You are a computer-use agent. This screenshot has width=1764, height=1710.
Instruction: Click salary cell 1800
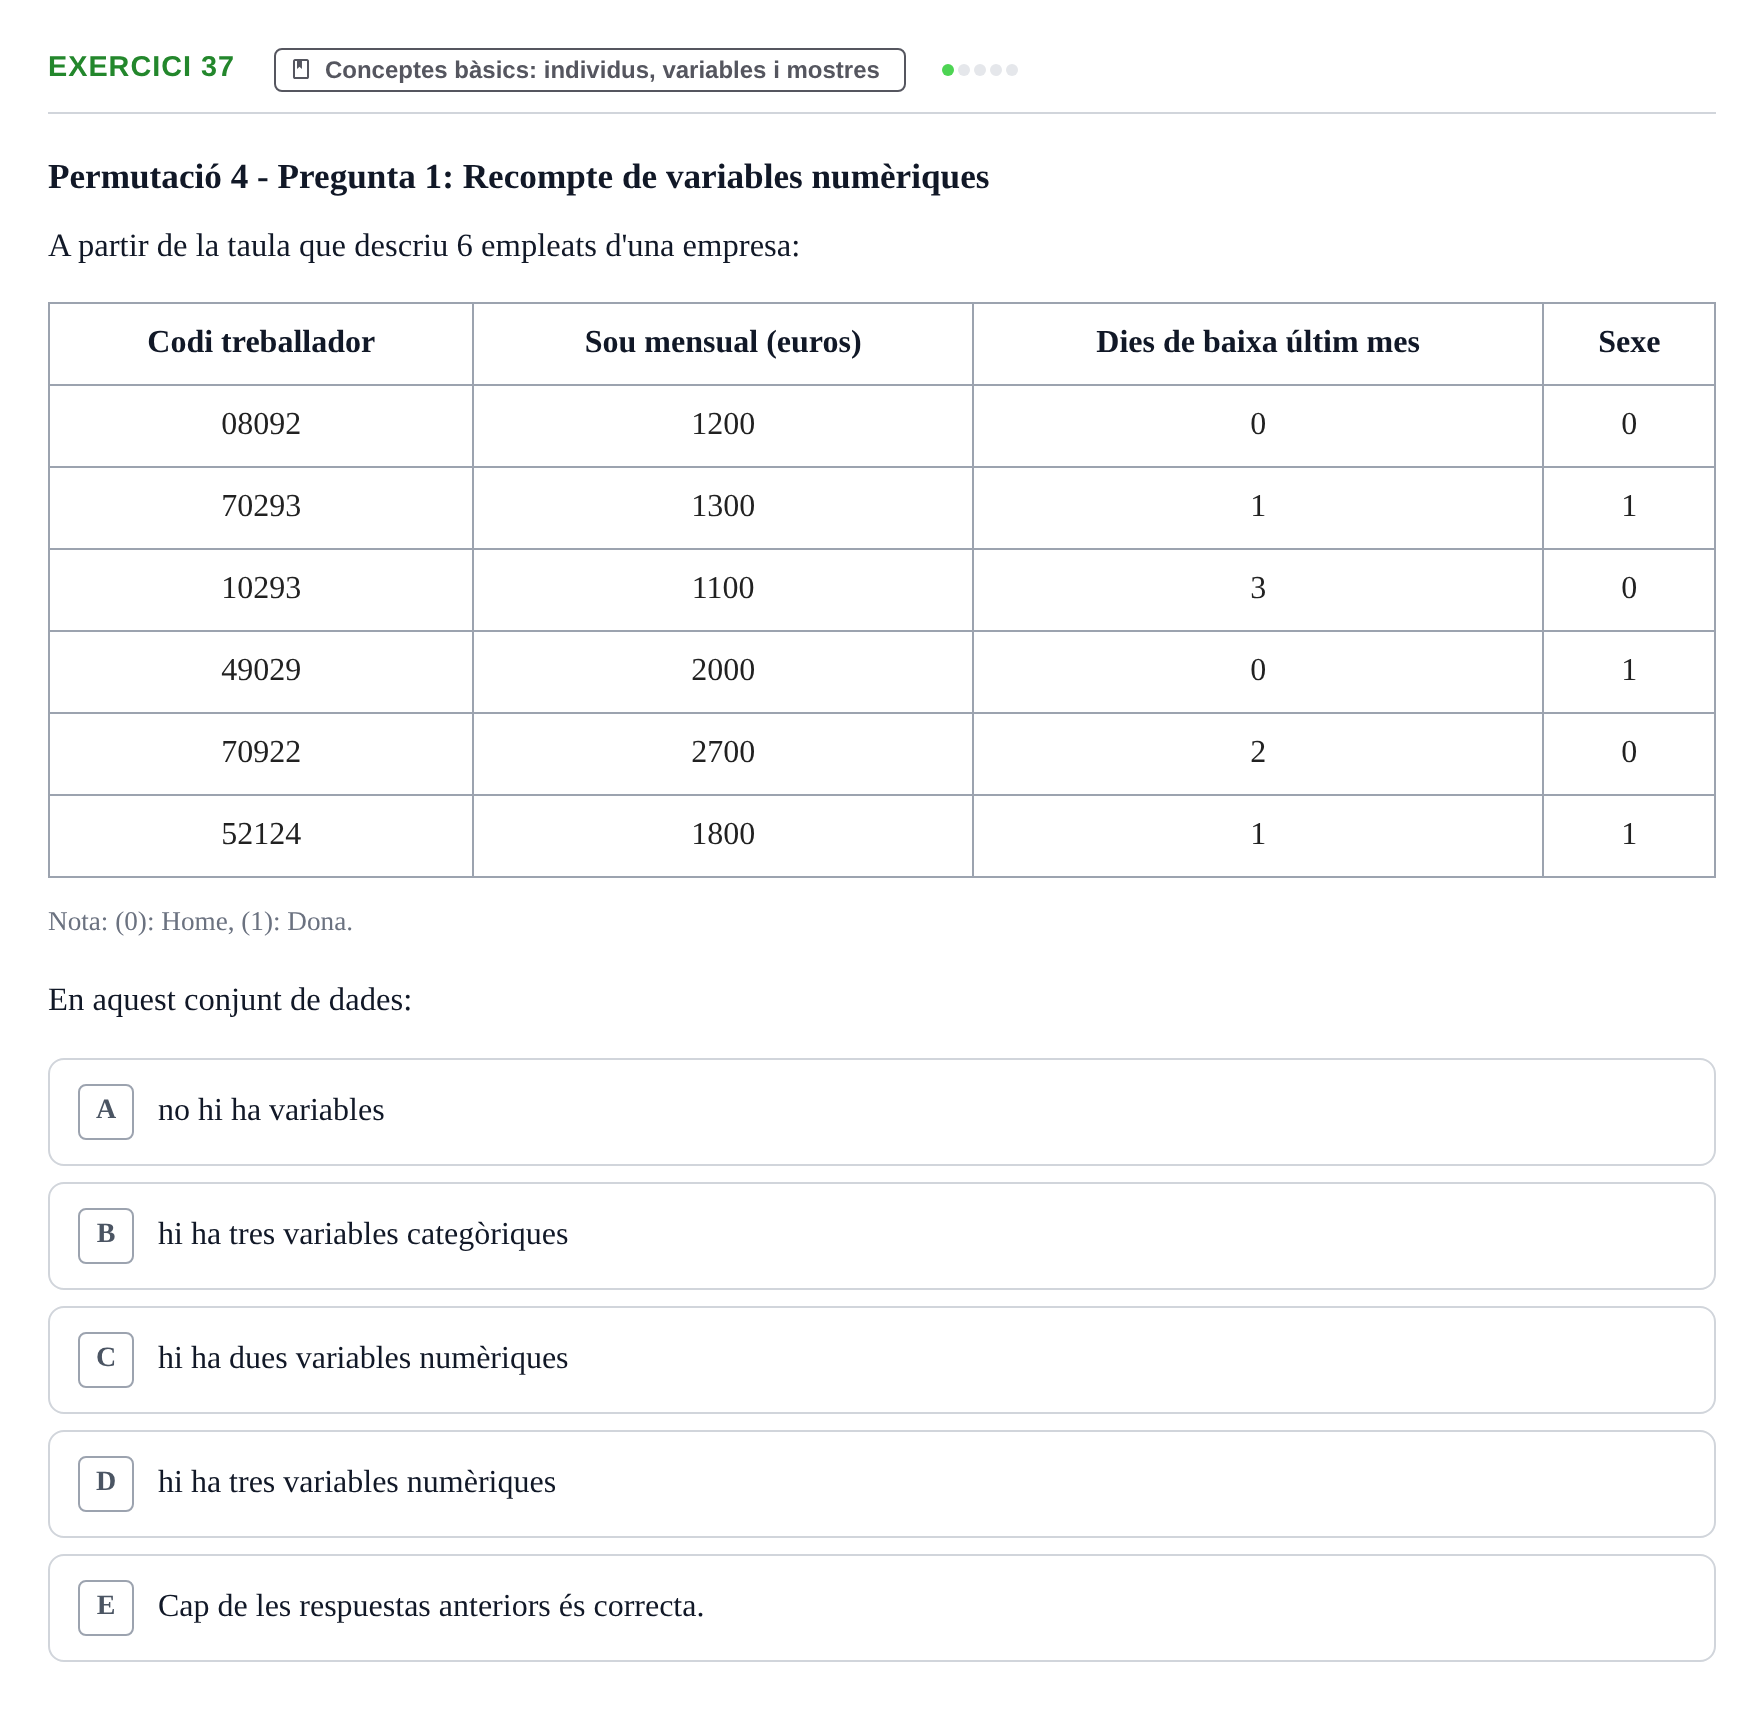tap(723, 835)
